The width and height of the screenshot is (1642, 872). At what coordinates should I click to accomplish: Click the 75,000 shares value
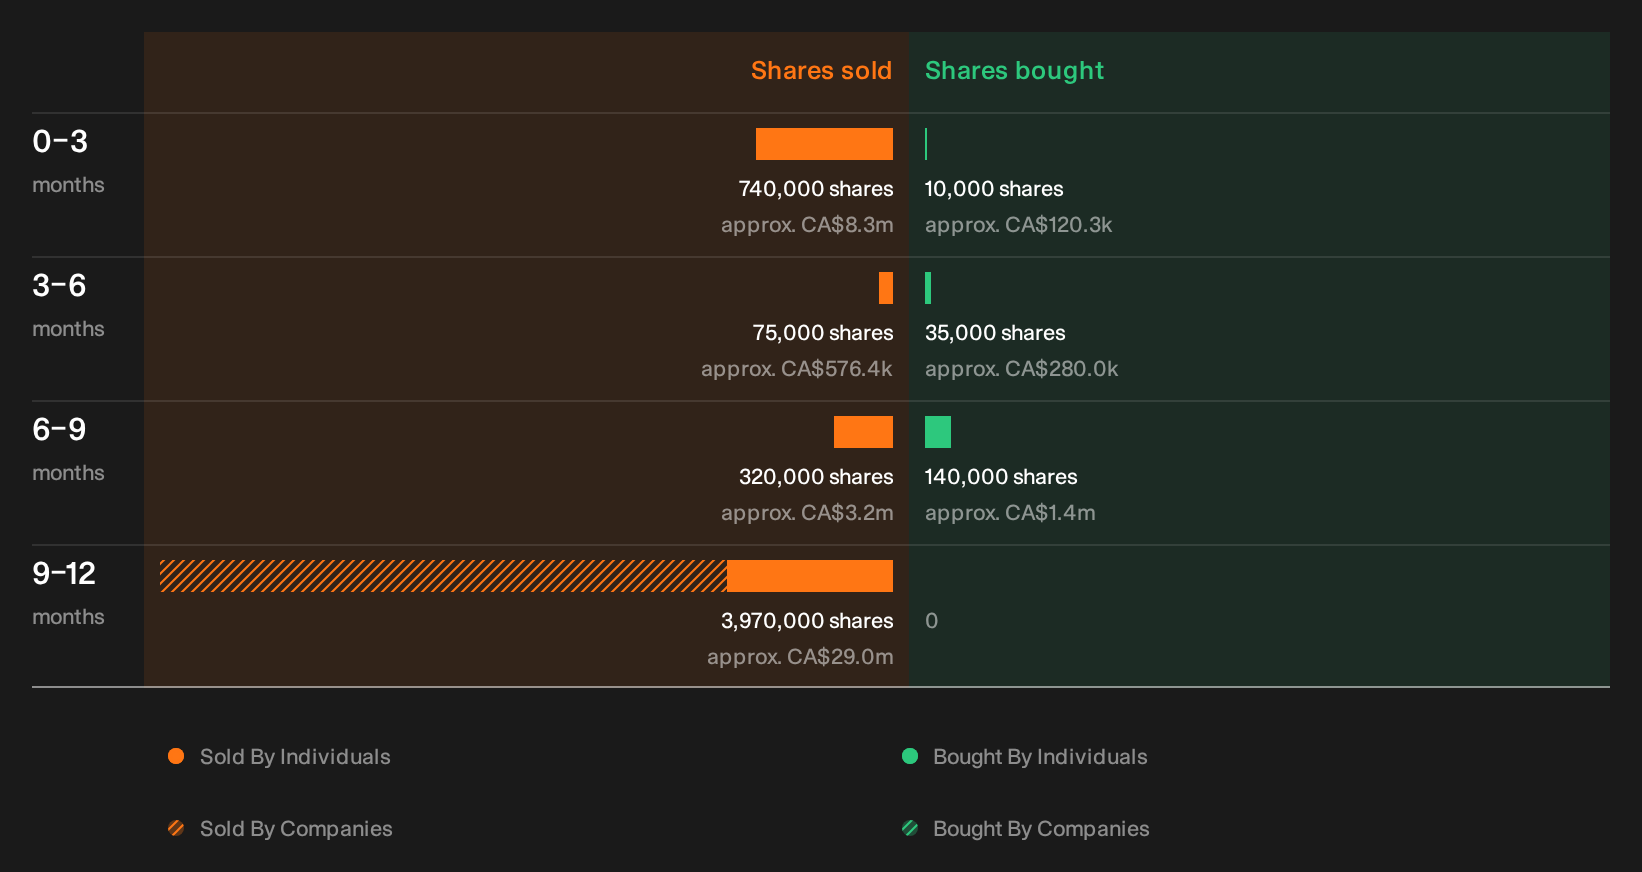823,333
